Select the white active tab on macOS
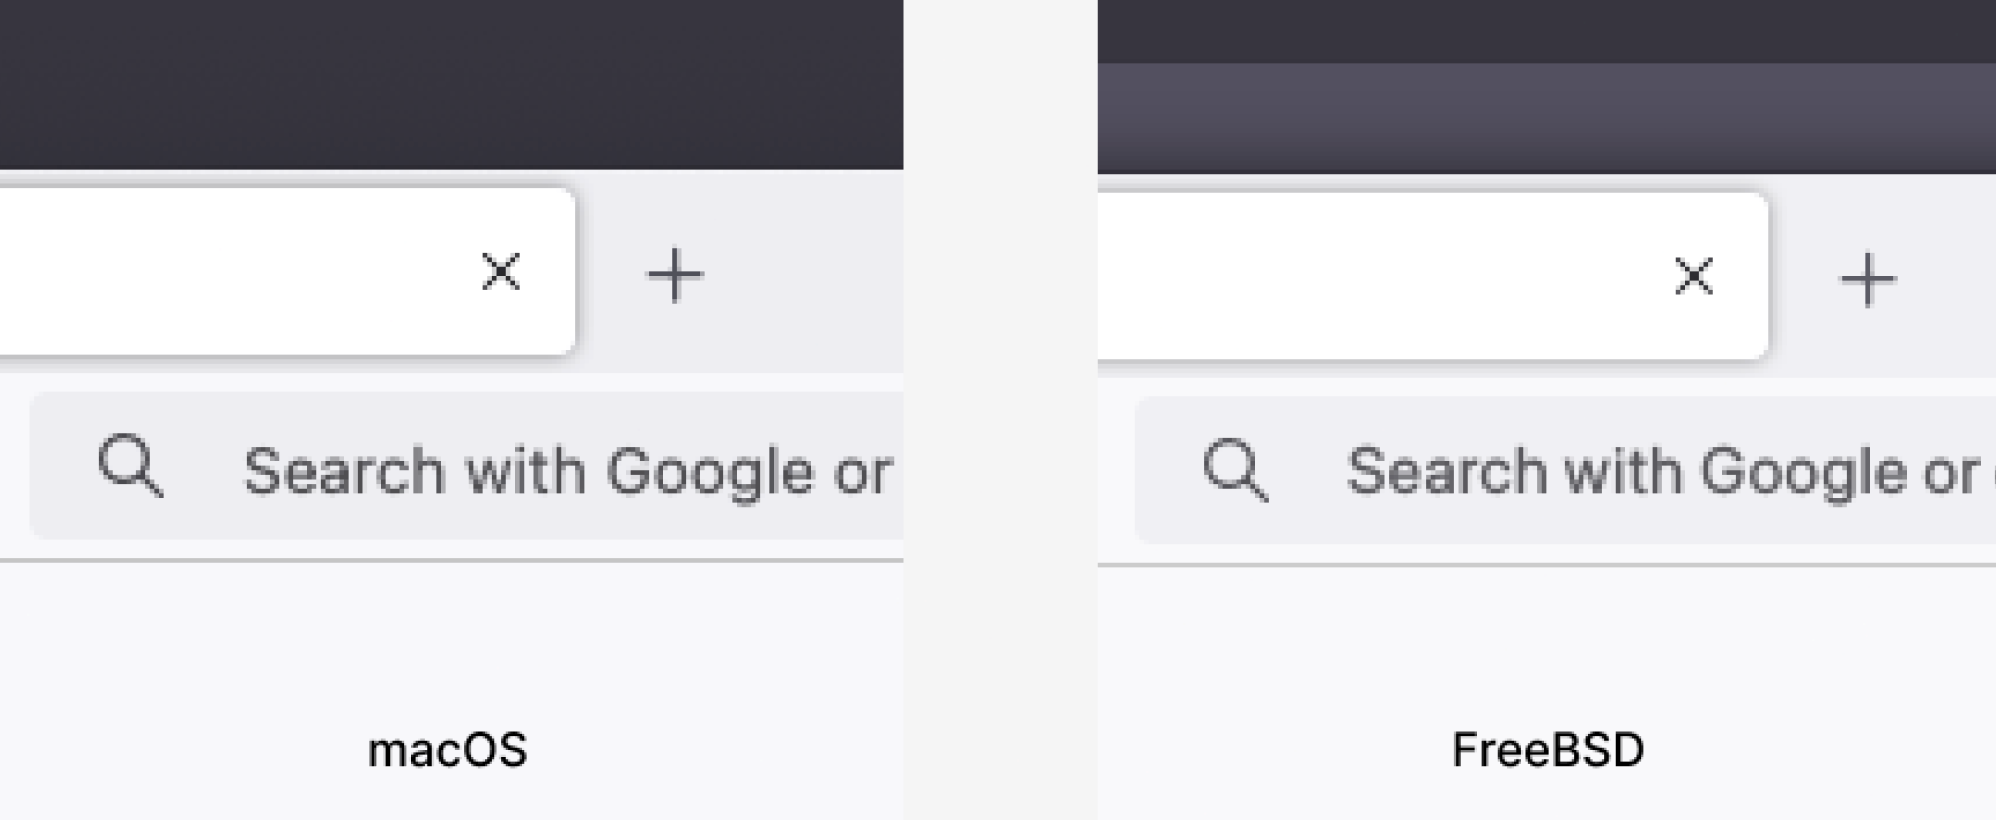 pyautogui.click(x=288, y=271)
